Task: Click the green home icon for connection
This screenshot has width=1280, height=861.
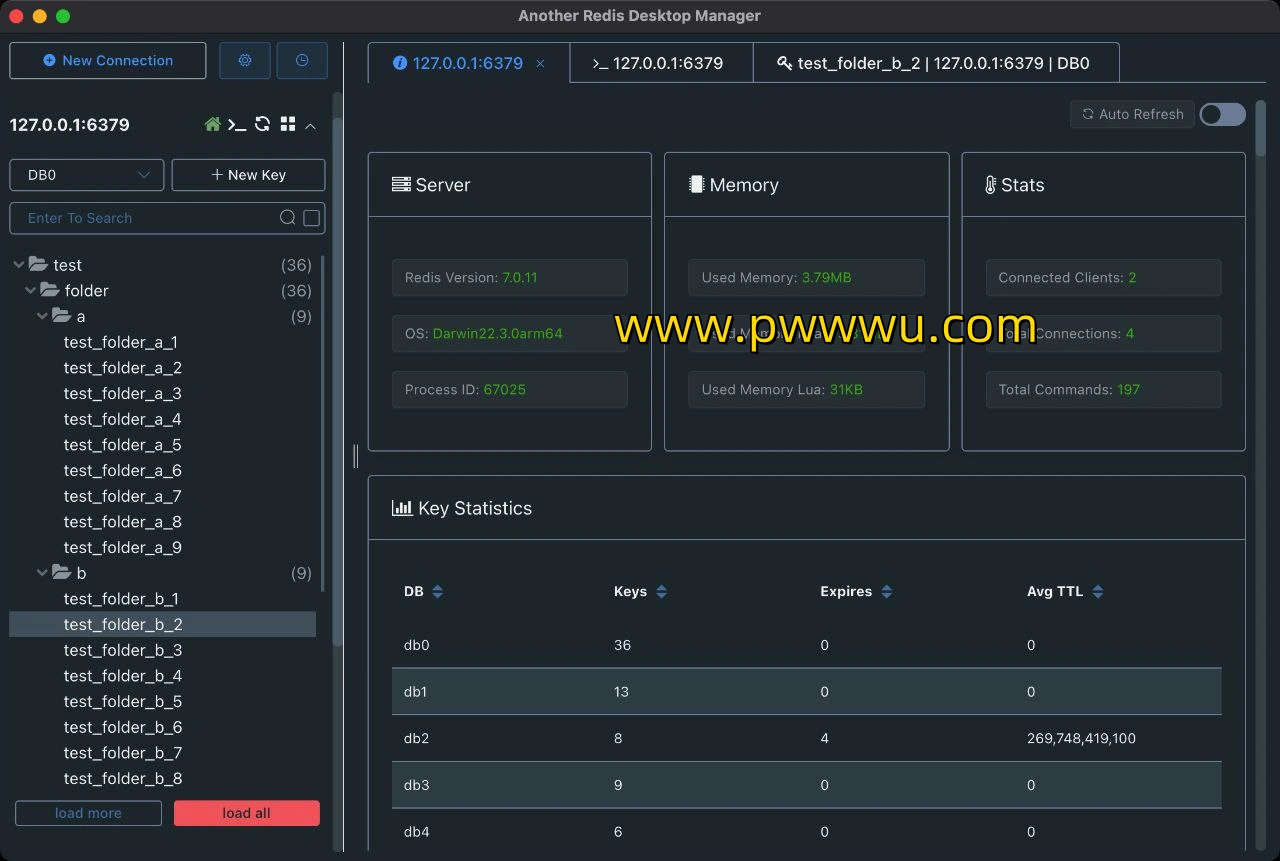Action: 212,124
